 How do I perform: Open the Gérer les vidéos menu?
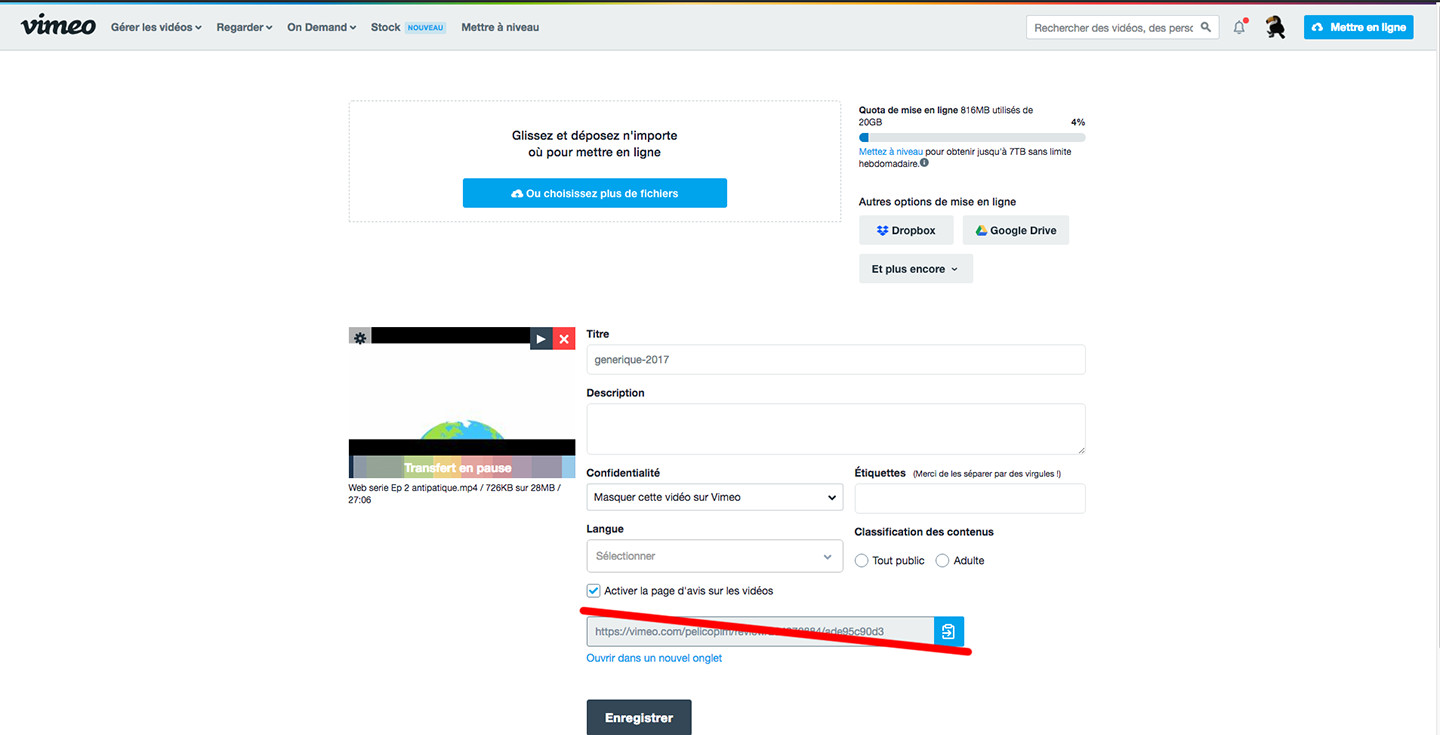156,28
